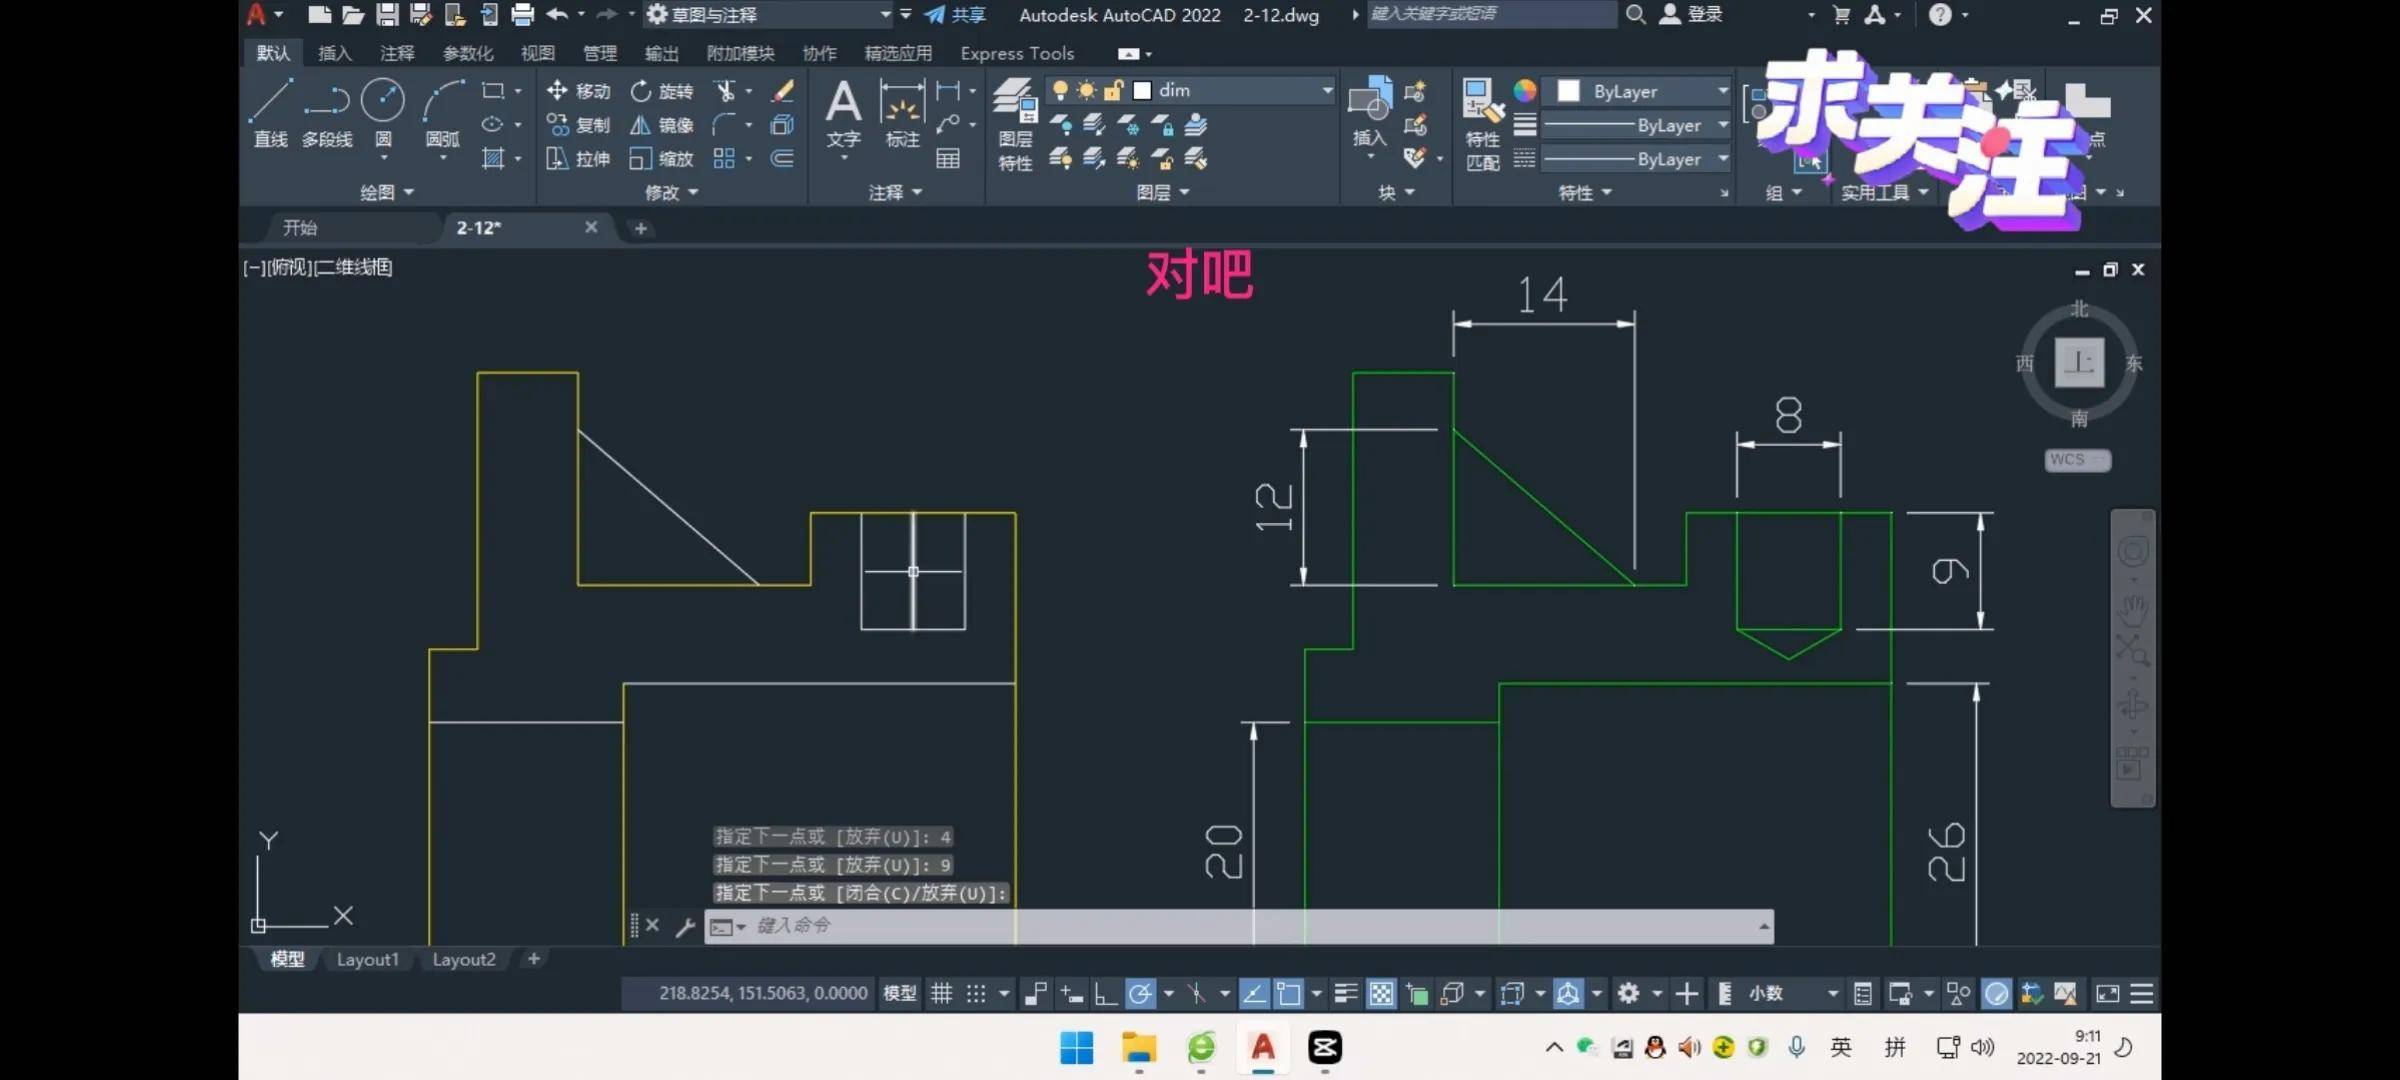Expand the 注释 panel

pos(895,192)
